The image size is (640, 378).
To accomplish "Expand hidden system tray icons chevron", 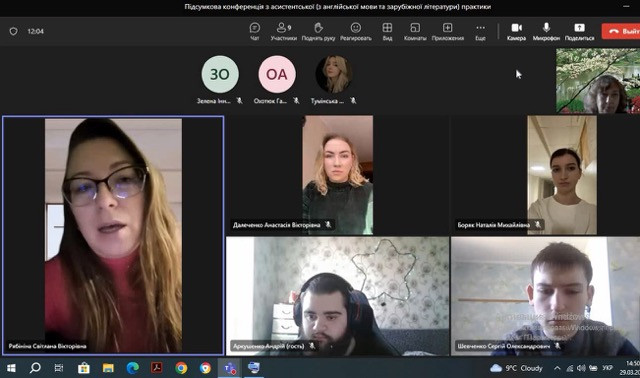I will 557,368.
